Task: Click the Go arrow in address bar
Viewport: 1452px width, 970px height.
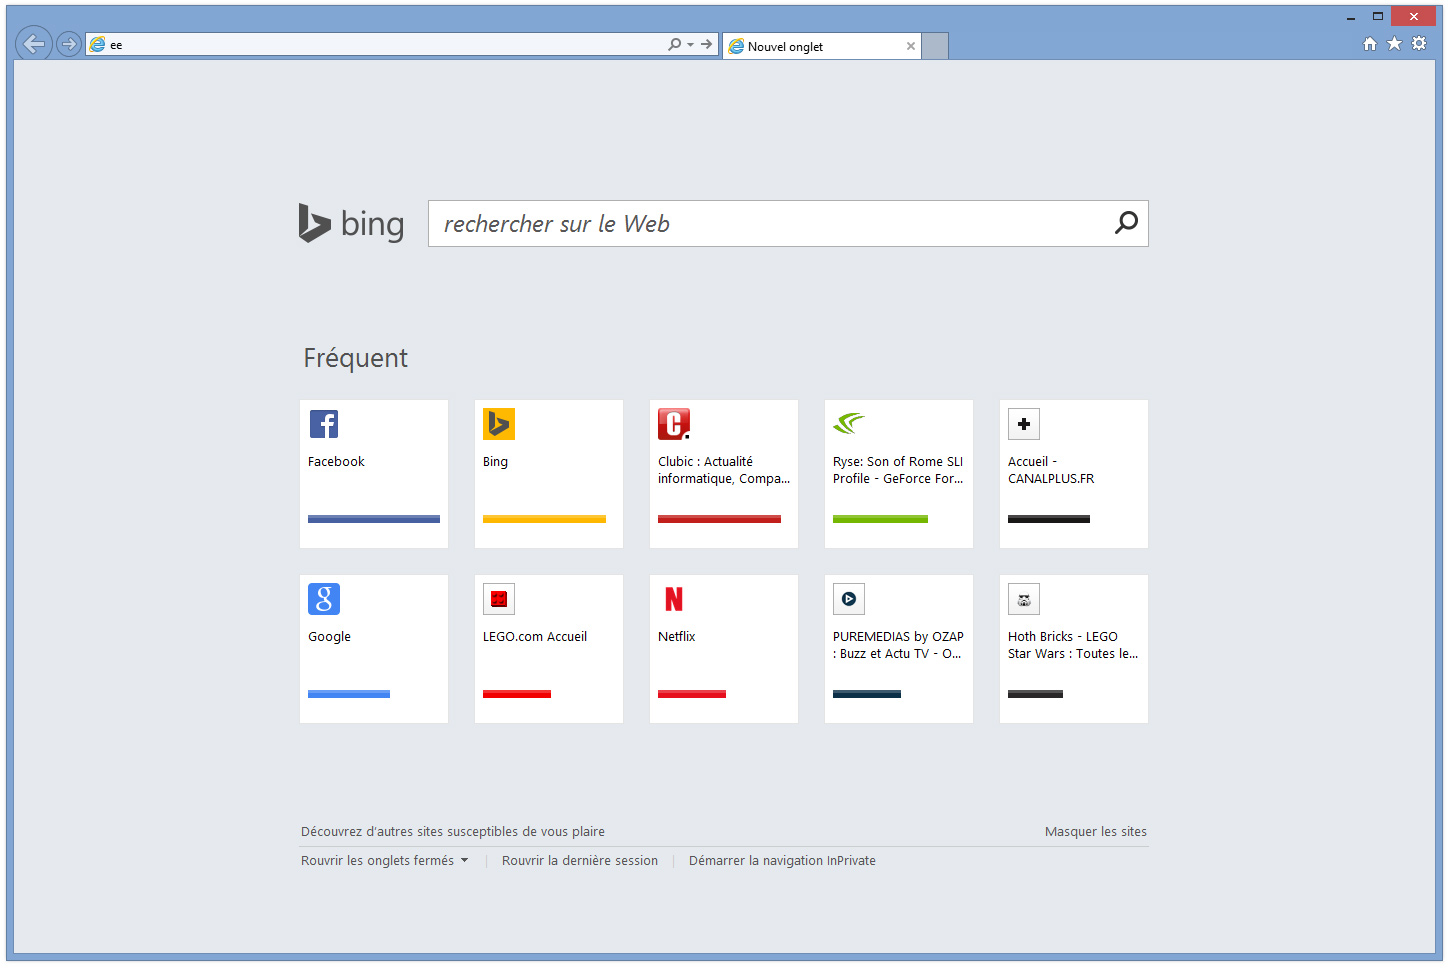Action: point(707,44)
